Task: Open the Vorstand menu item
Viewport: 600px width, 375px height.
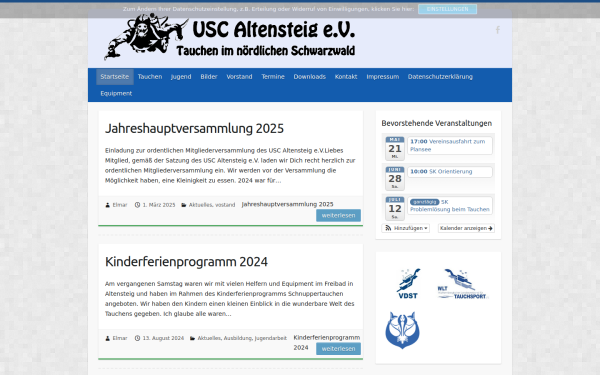Action: pyautogui.click(x=239, y=77)
